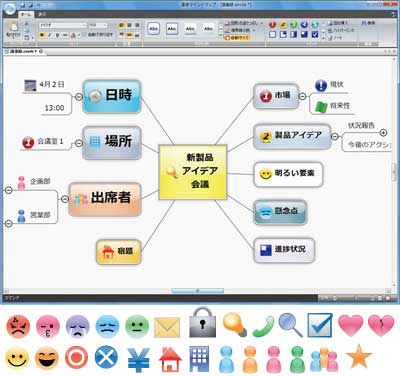Viewport: 400px width, 376px height.
Task: Click the padlock icon in the icon palette
Action: pos(202,322)
